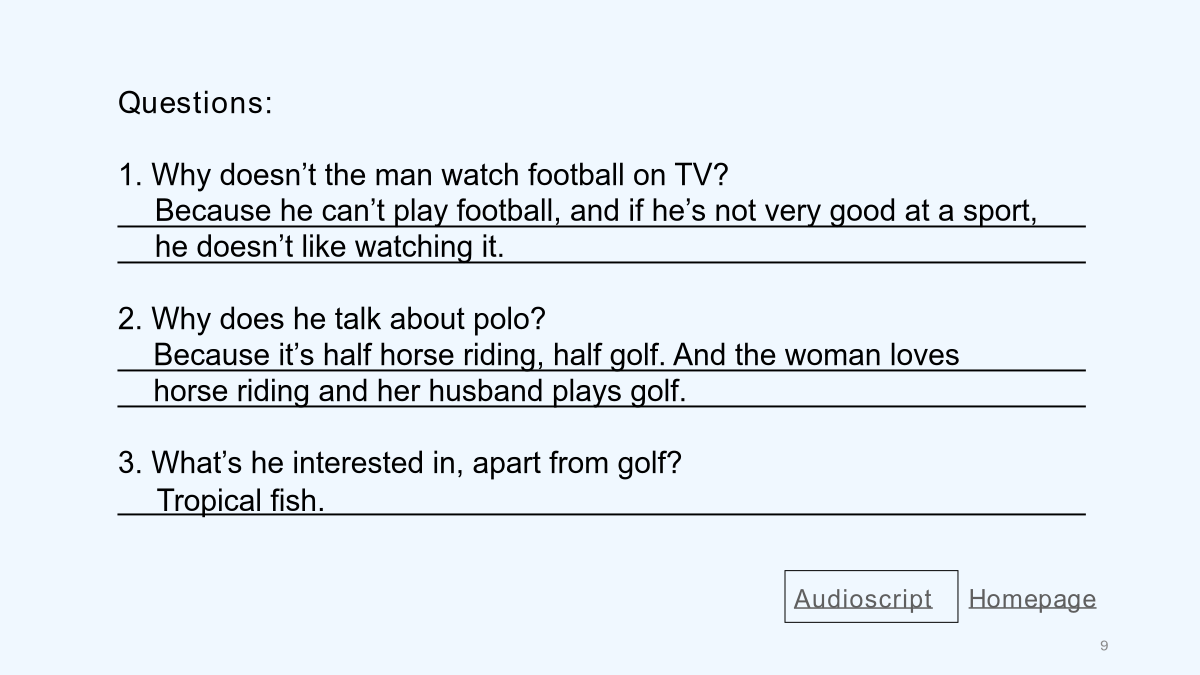Viewport: 1200px width, 675px height.
Task: Click the answer line starting 'Because it's half horse'
Action: pyautogui.click(x=556, y=355)
